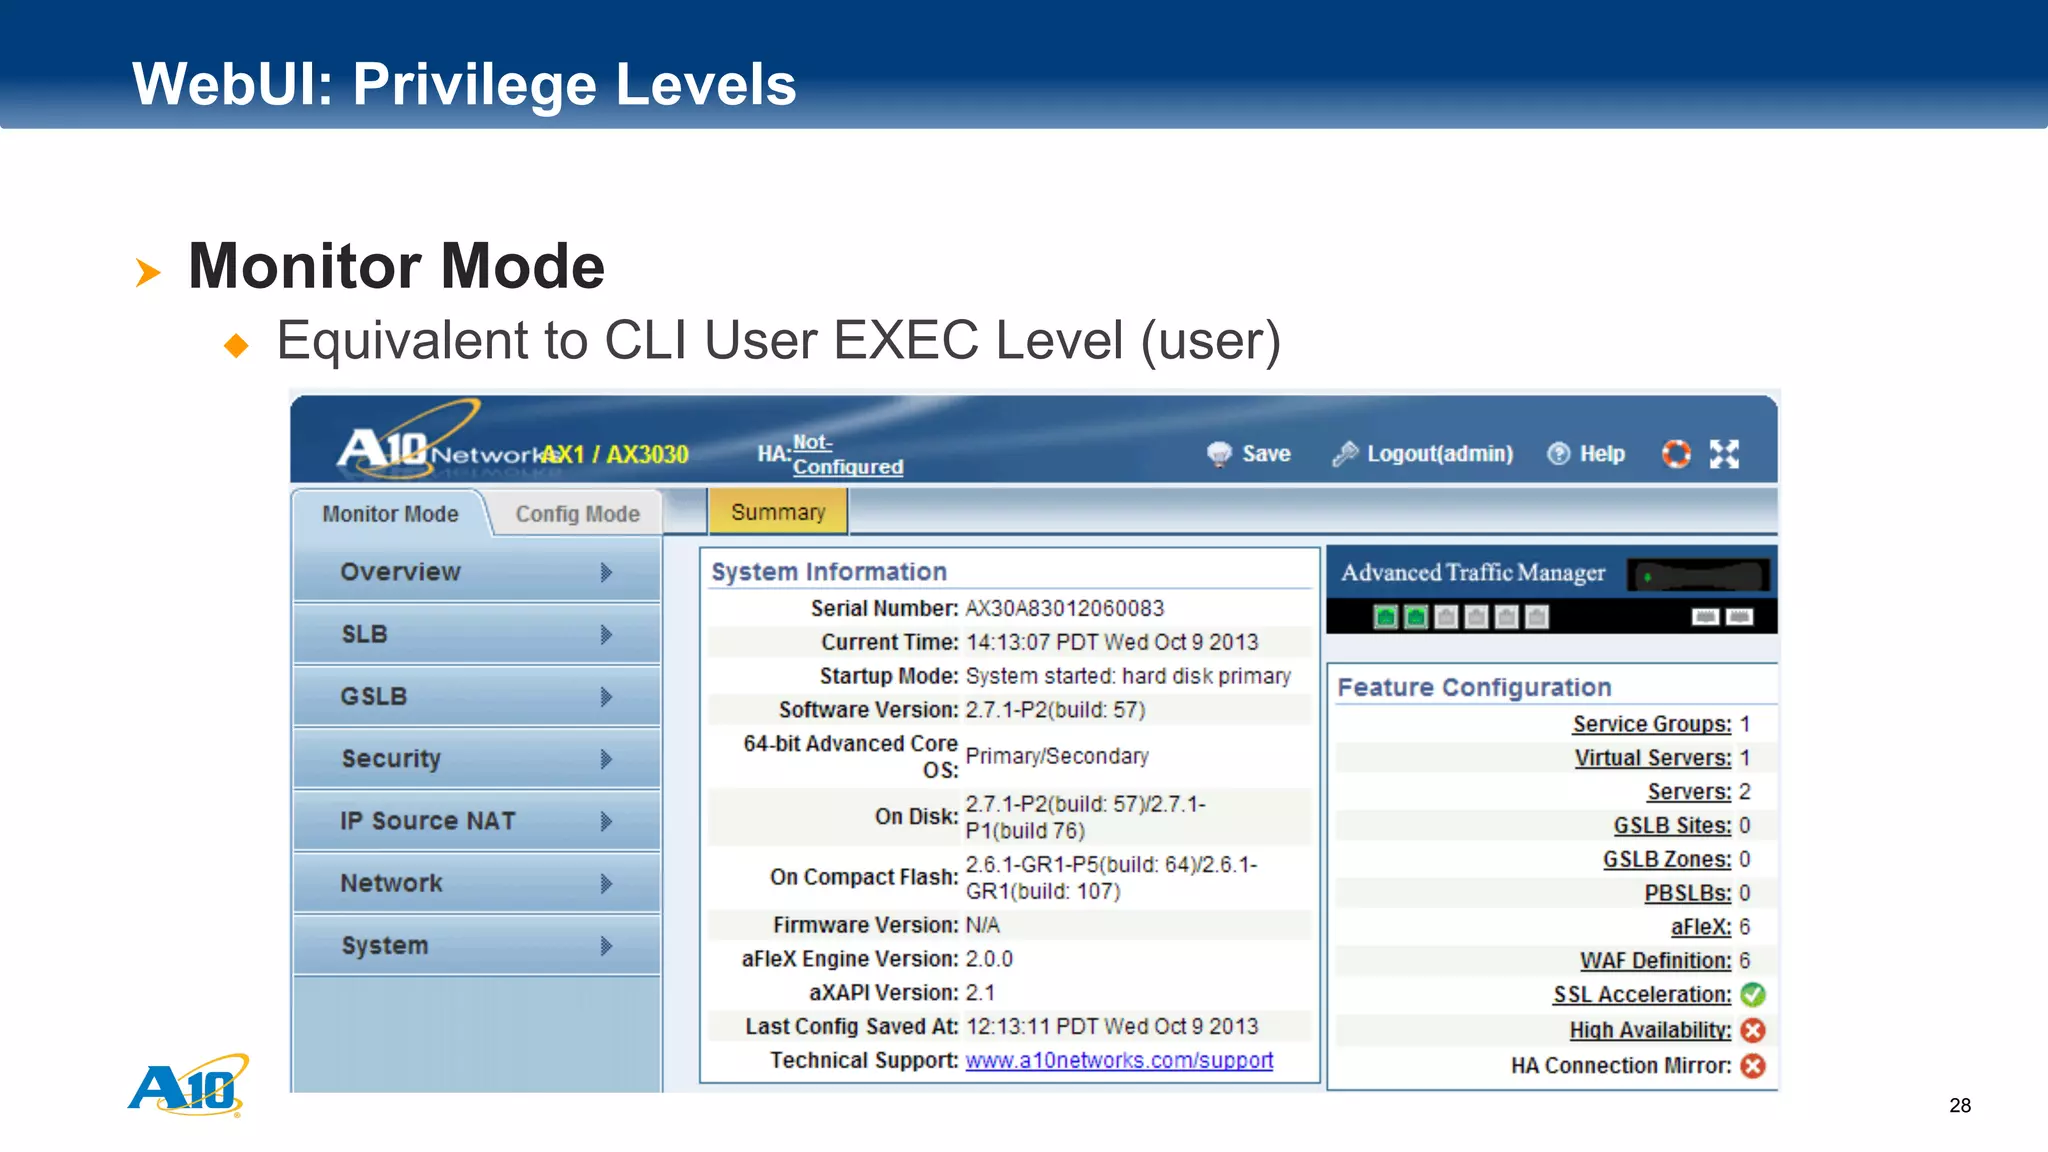2048x1152 pixels.
Task: Click the Help question mark icon
Action: (1558, 454)
